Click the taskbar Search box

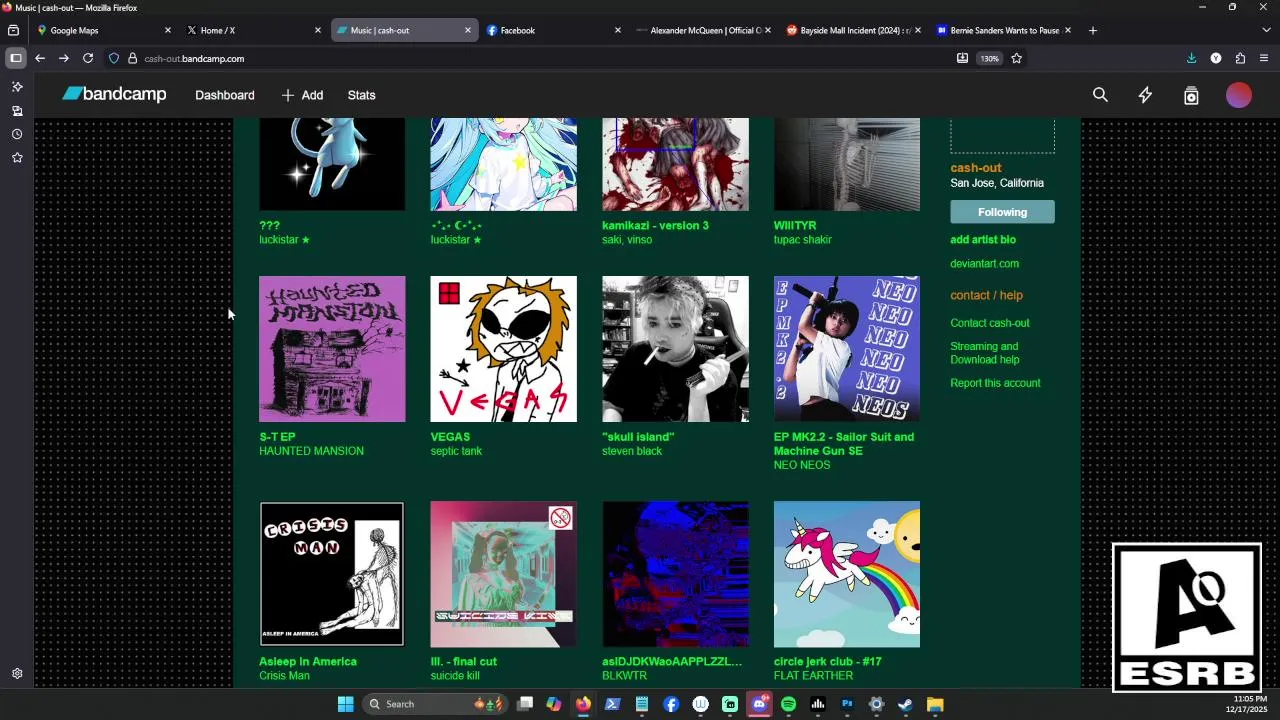click(x=435, y=704)
